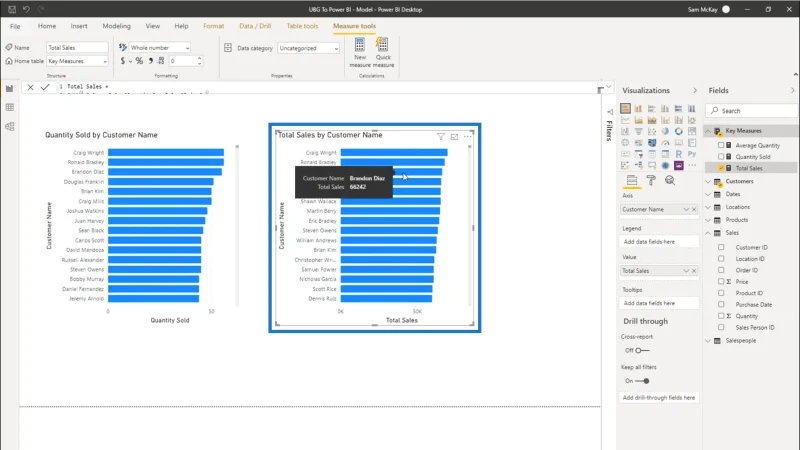Expand the Dates table
Screen dimensions: 800x450
coord(708,194)
